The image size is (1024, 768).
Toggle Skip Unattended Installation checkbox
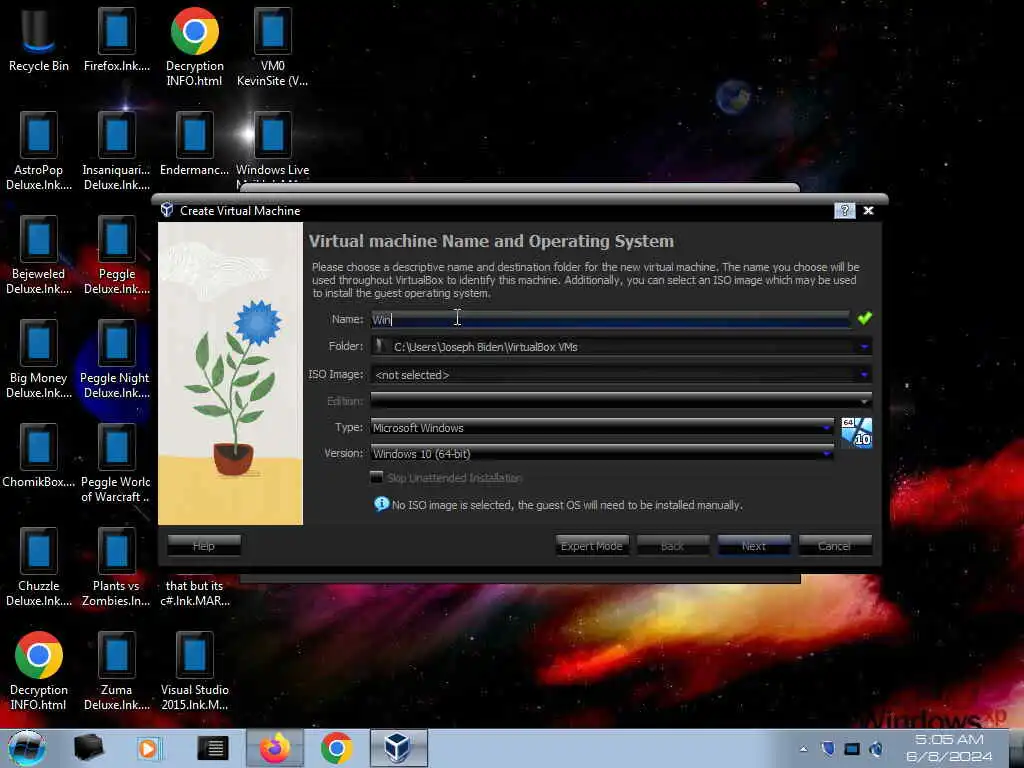pos(376,477)
